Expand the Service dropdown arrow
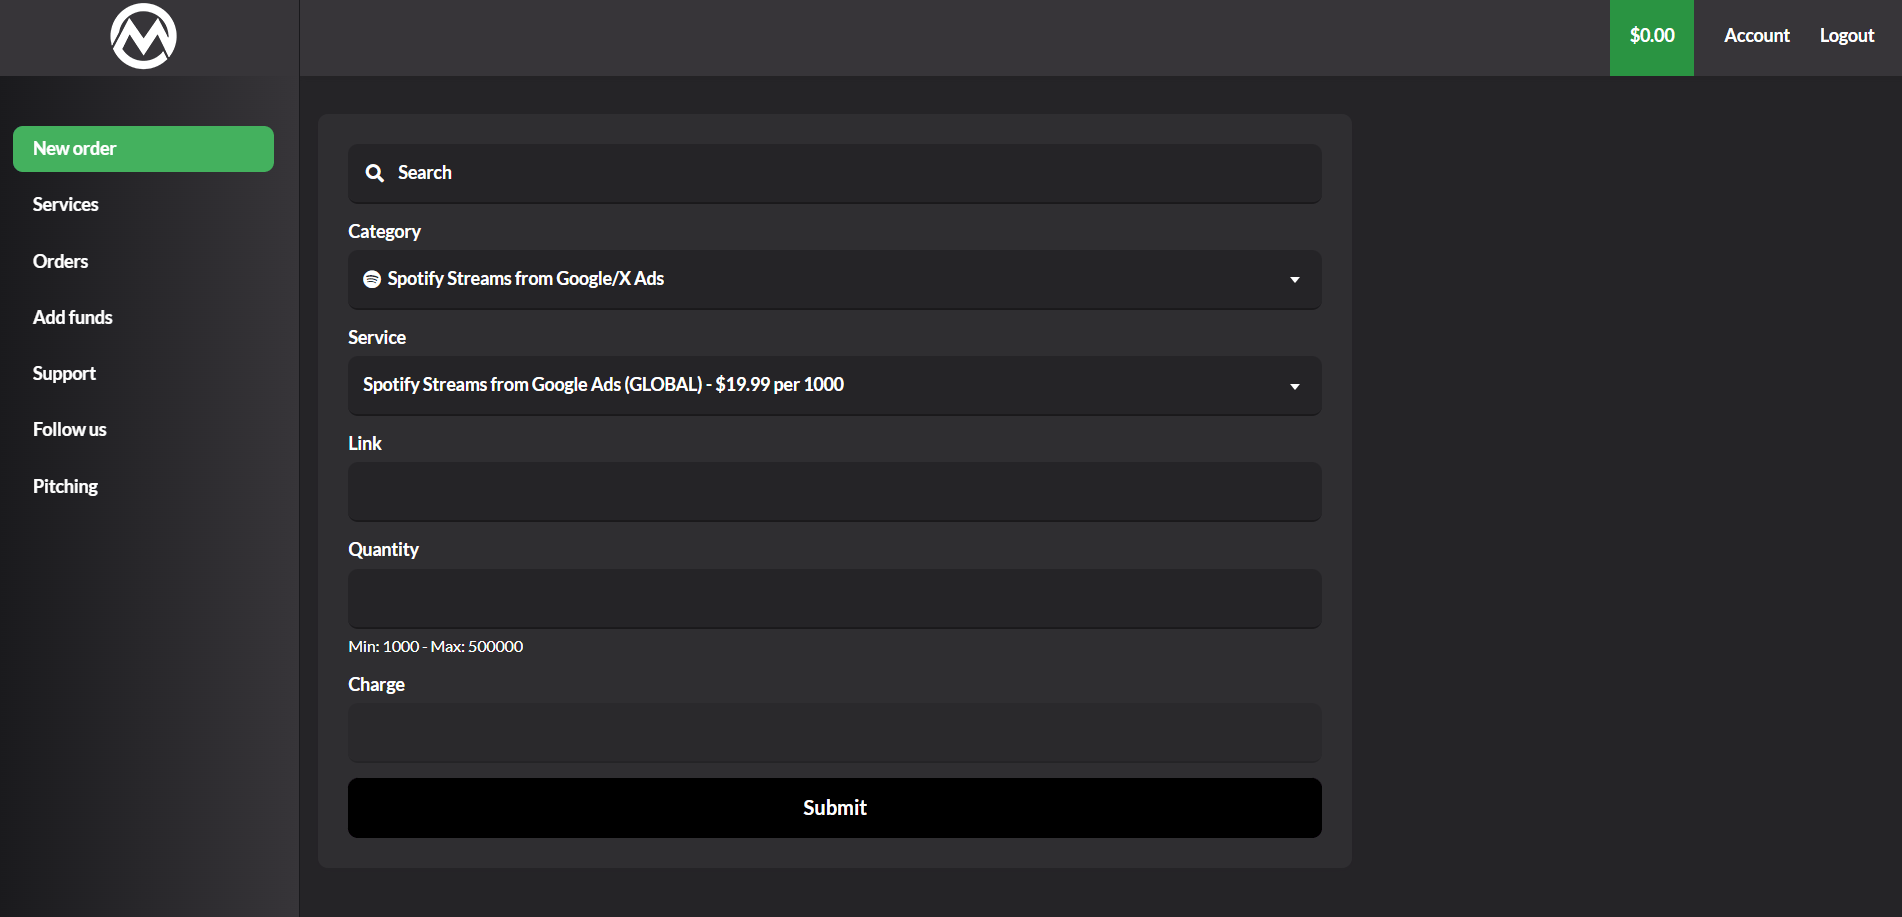 click(1294, 386)
